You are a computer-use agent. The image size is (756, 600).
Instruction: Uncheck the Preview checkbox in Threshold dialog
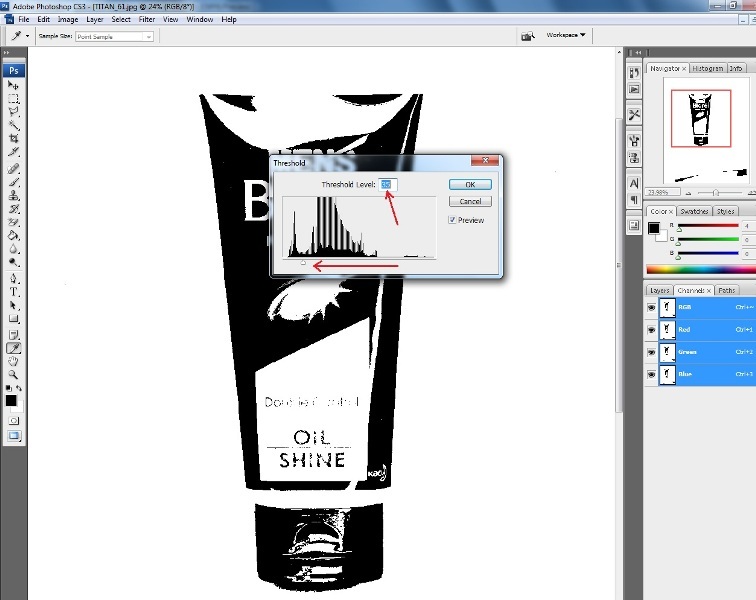(453, 220)
